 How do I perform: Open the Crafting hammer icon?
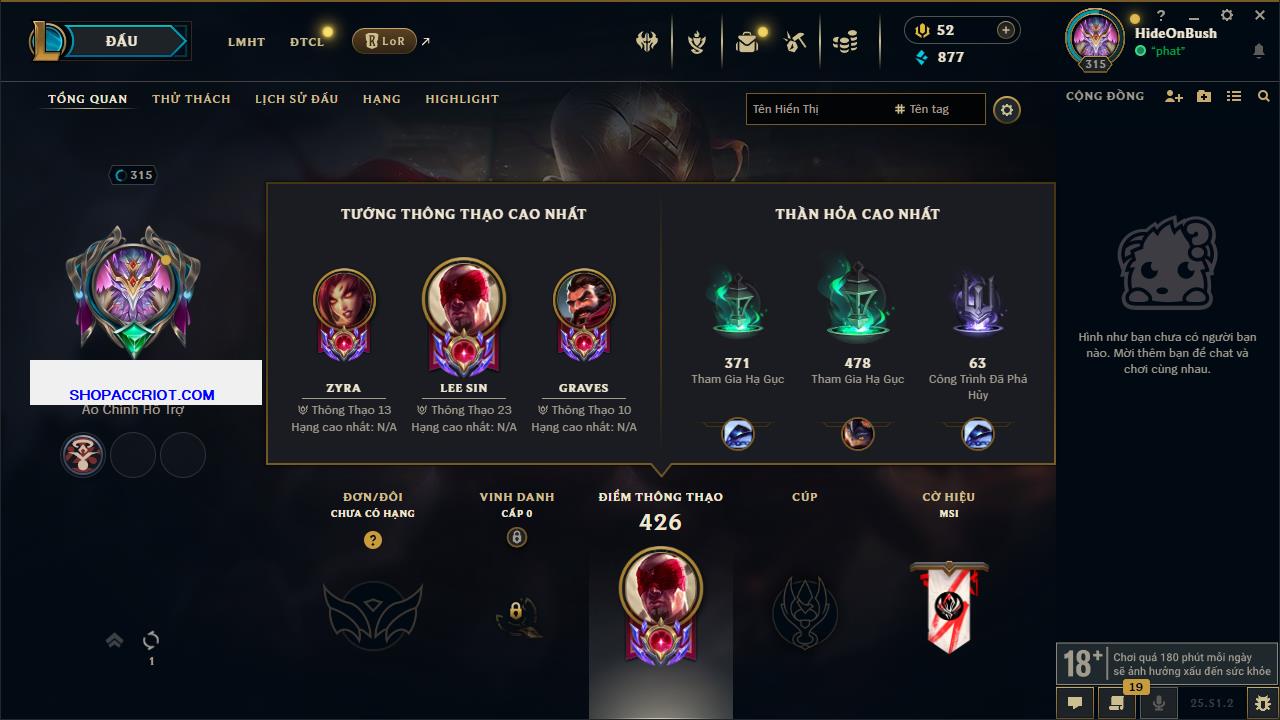coord(796,42)
